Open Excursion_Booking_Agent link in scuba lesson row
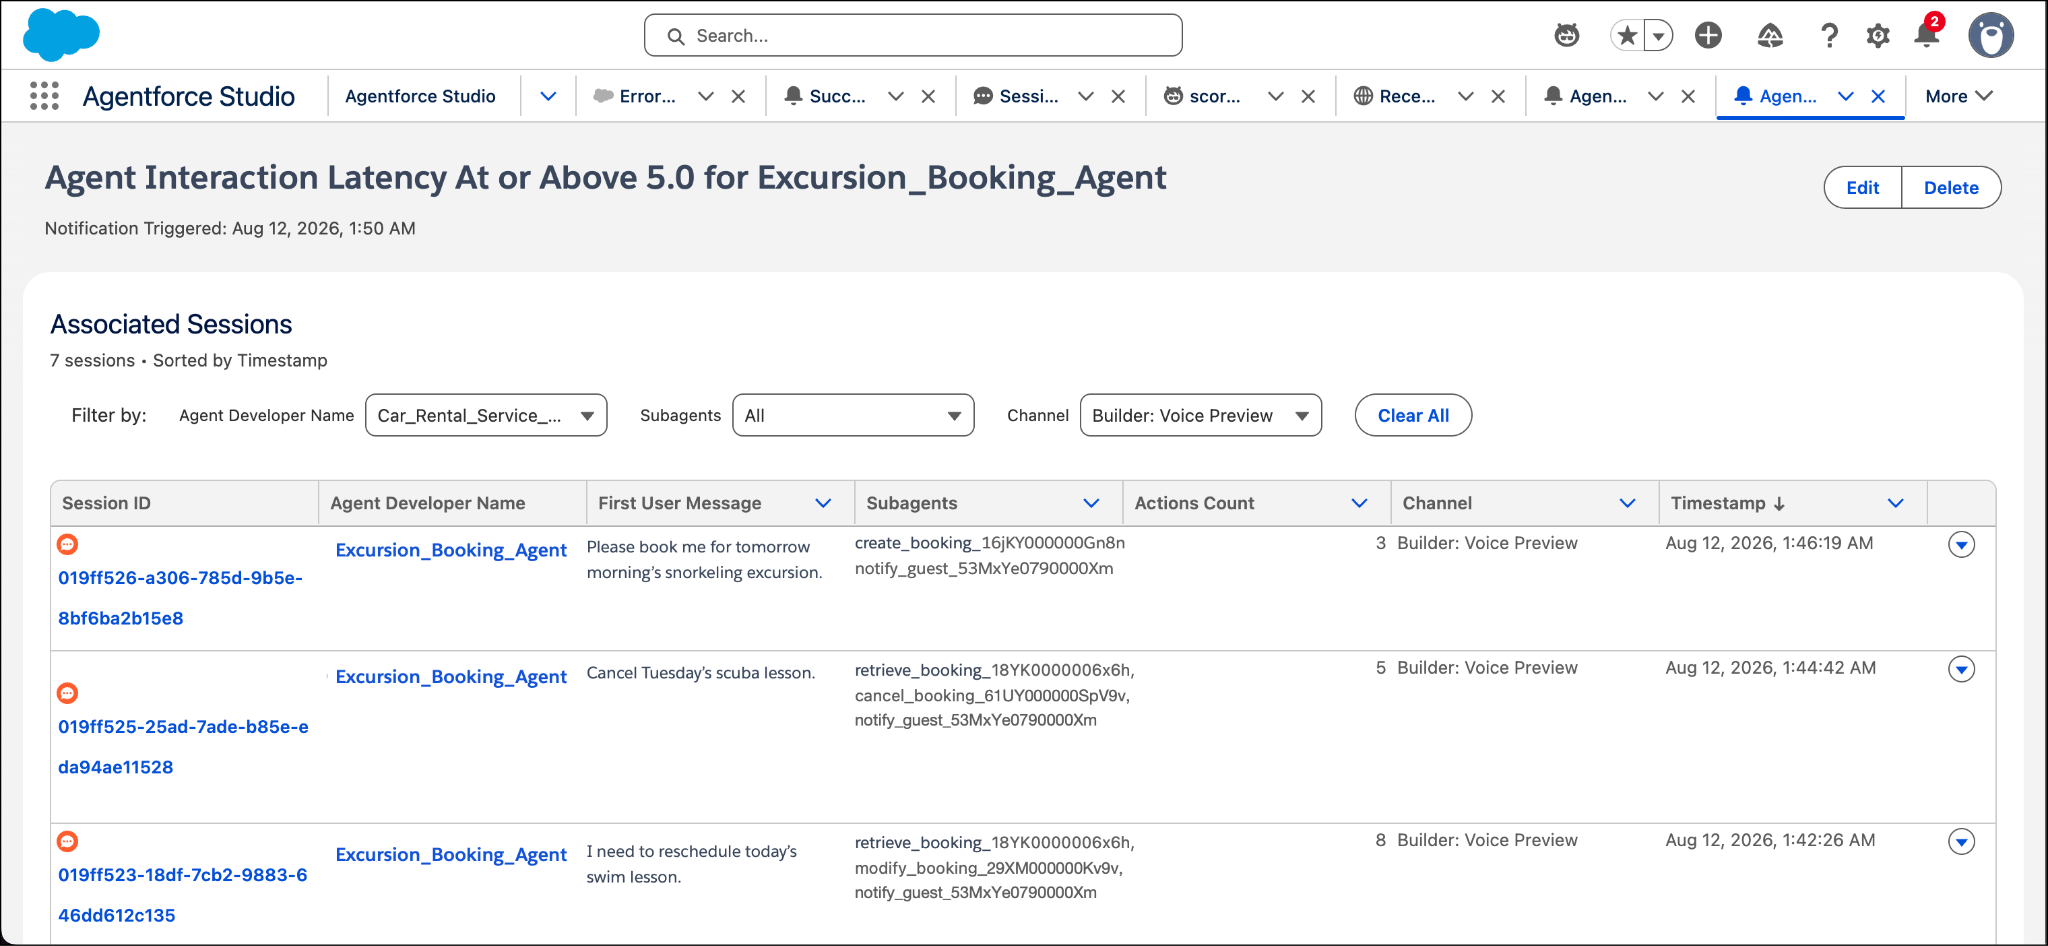 click(451, 677)
